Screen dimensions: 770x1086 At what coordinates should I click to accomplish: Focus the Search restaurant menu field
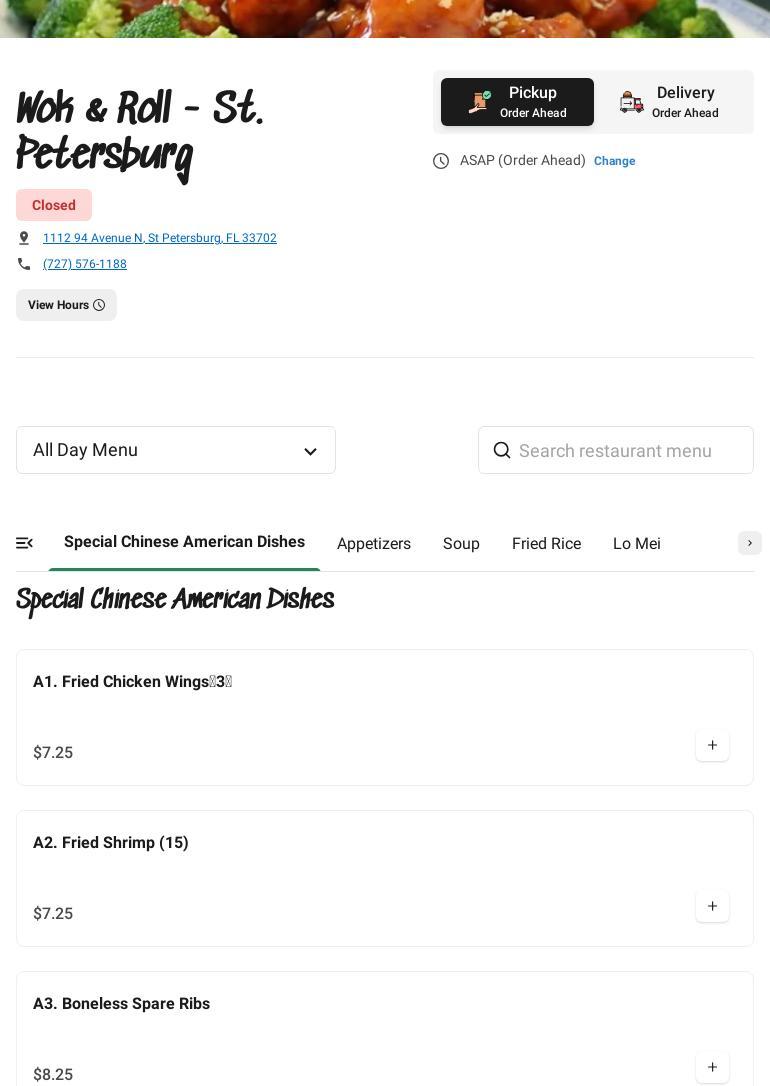[x=630, y=451]
